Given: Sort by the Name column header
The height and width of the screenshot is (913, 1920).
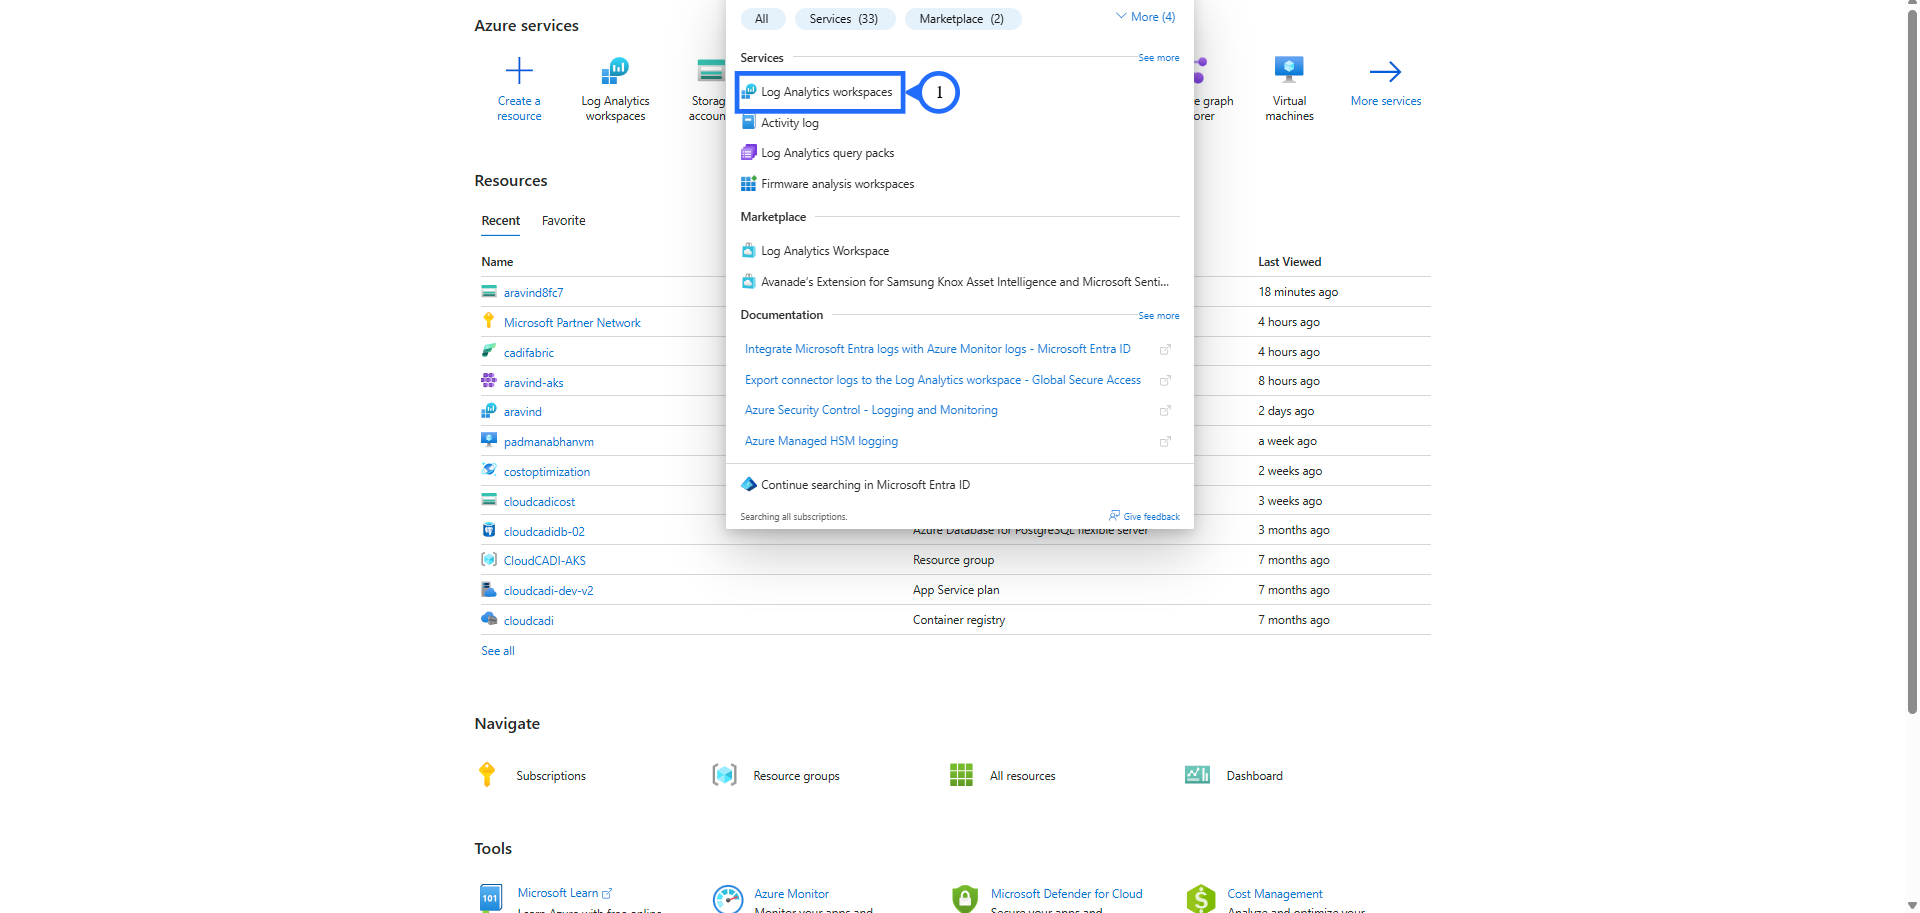Looking at the screenshot, I should point(497,262).
